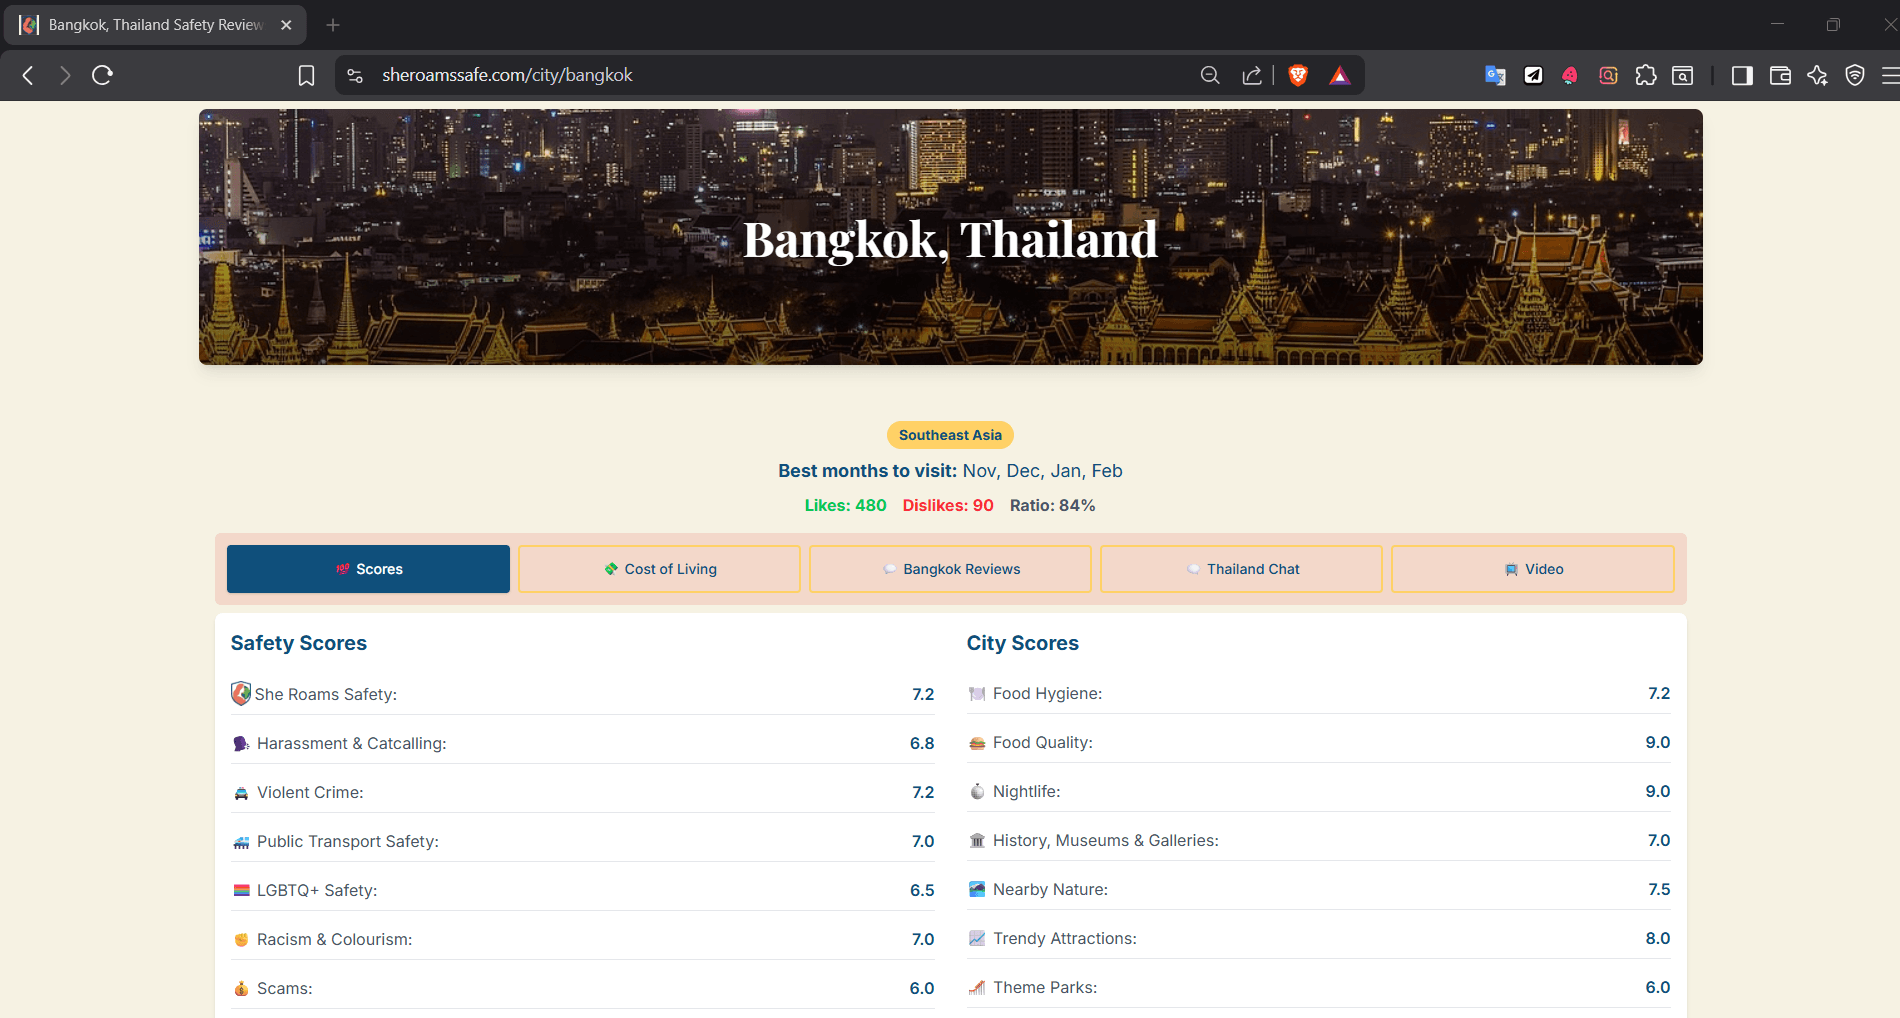Viewport: 1900px width, 1018px height.
Task: Reload the page
Action: pyautogui.click(x=102, y=75)
